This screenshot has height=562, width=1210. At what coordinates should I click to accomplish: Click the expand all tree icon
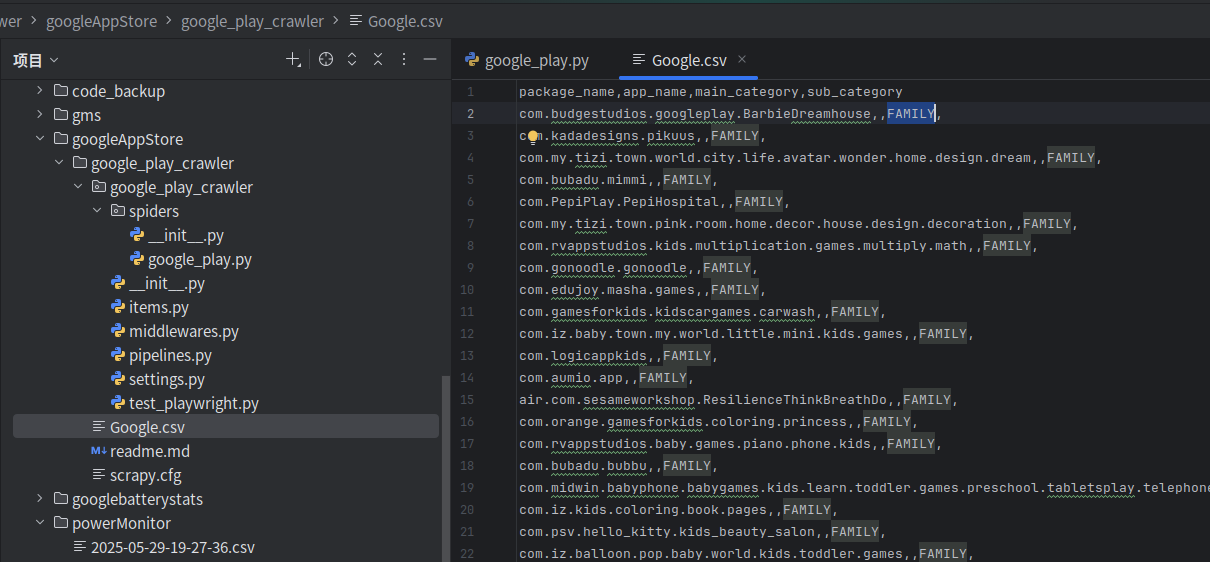(x=352, y=60)
